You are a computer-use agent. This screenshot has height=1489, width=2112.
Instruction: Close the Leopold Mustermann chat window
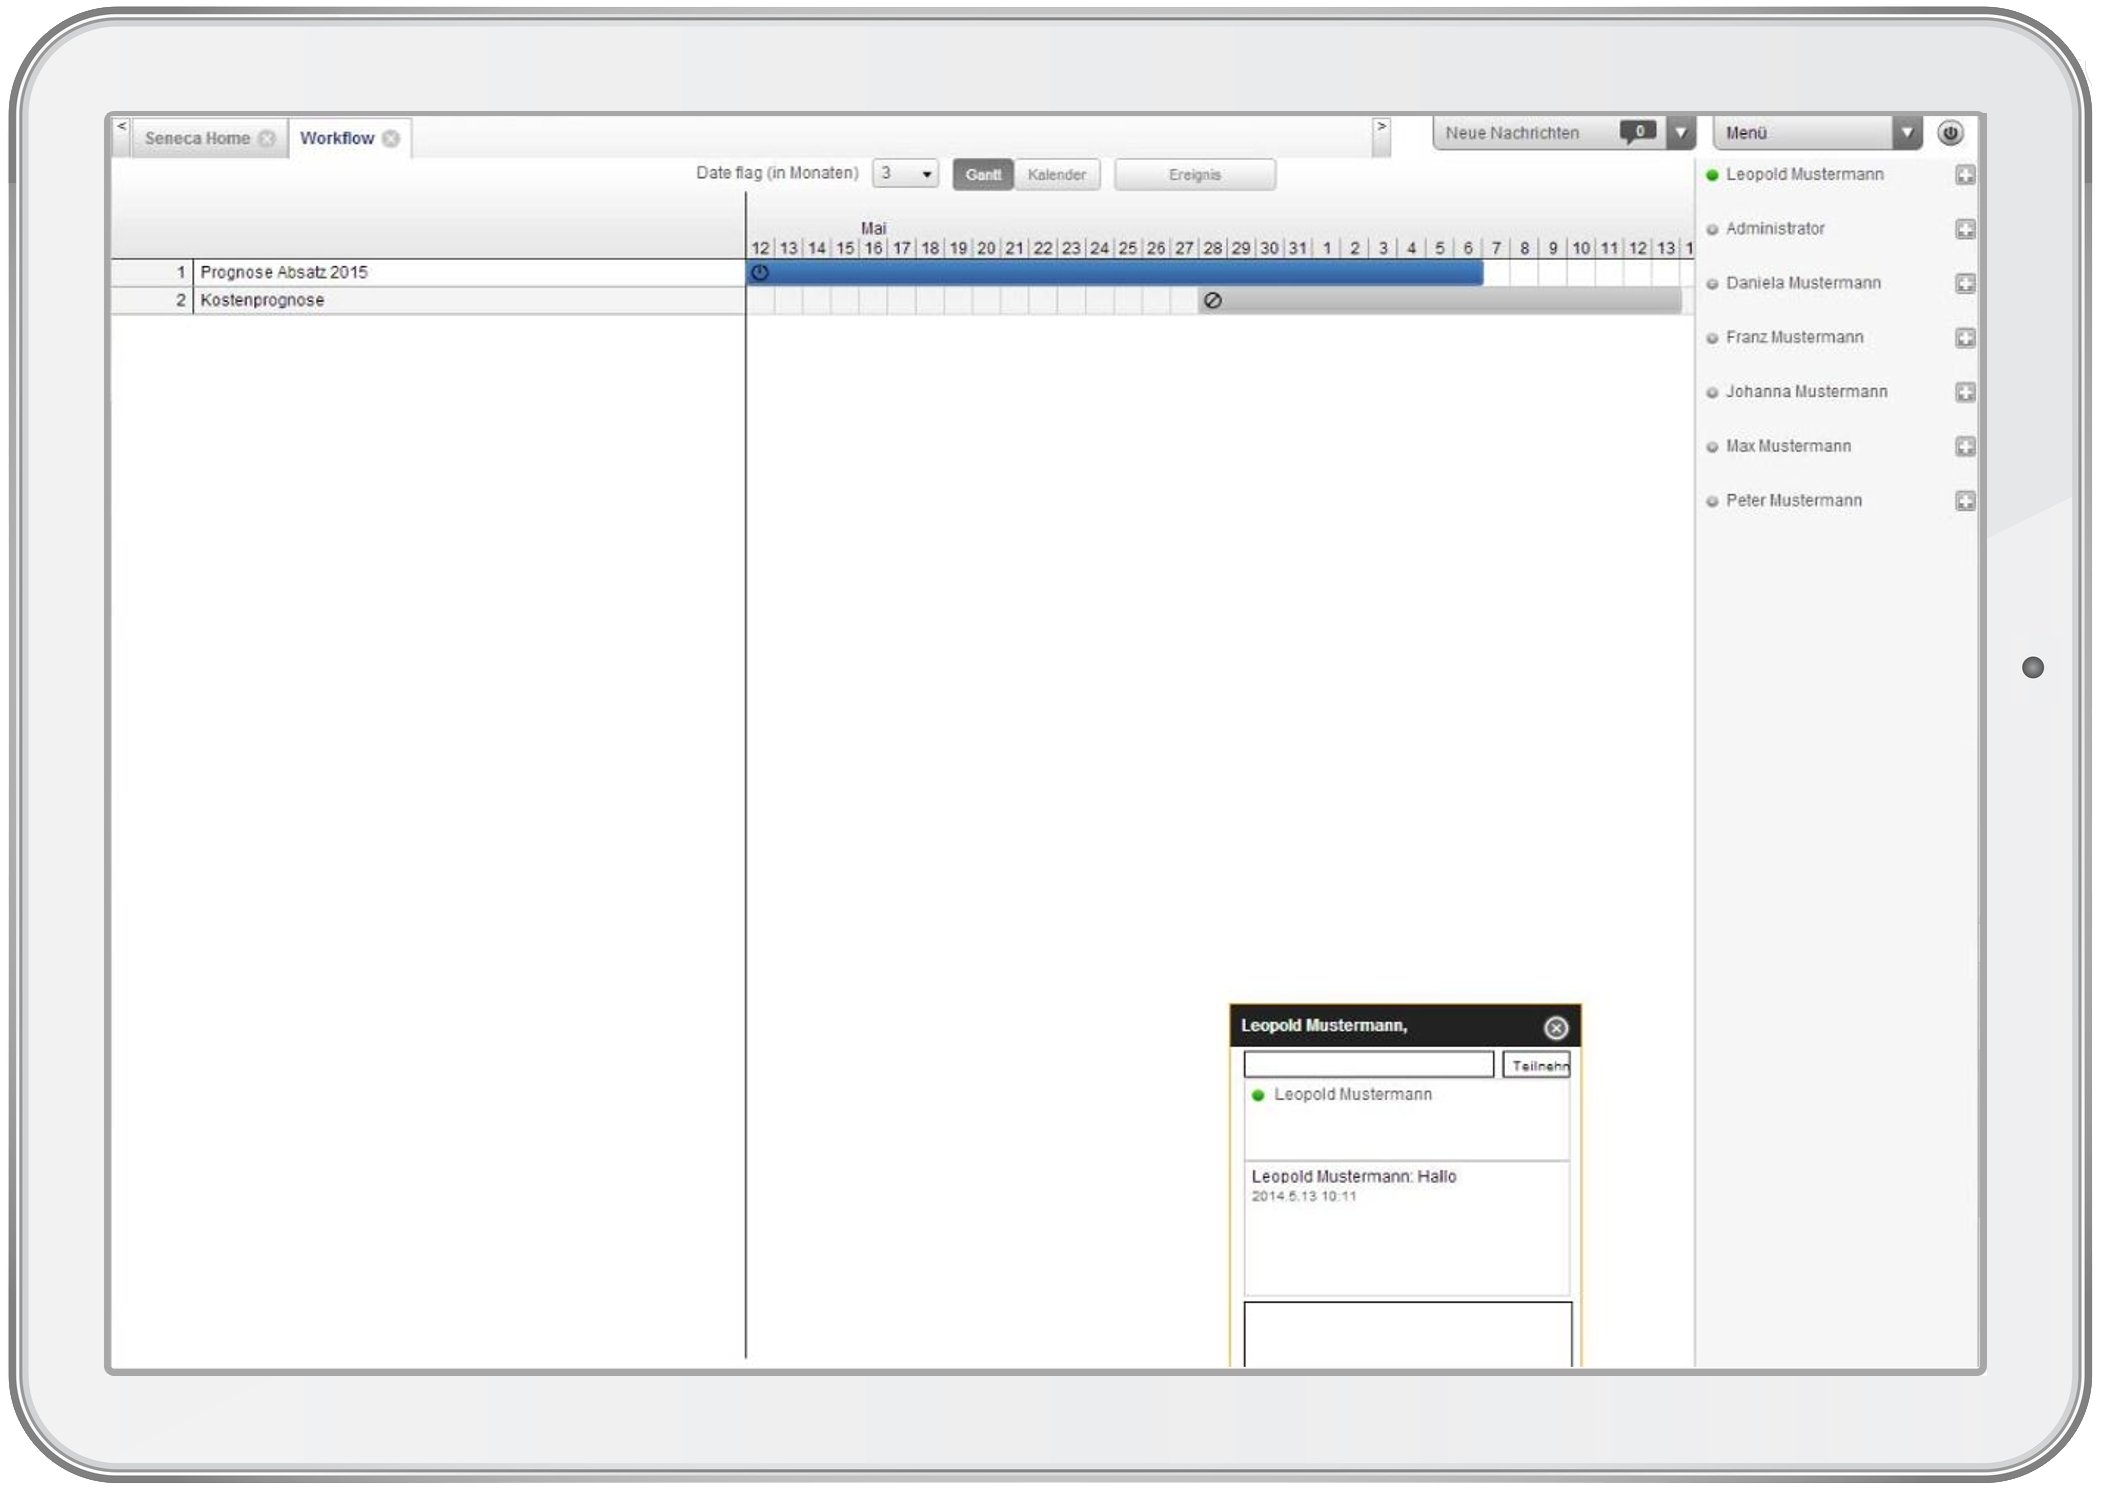pos(1555,1027)
